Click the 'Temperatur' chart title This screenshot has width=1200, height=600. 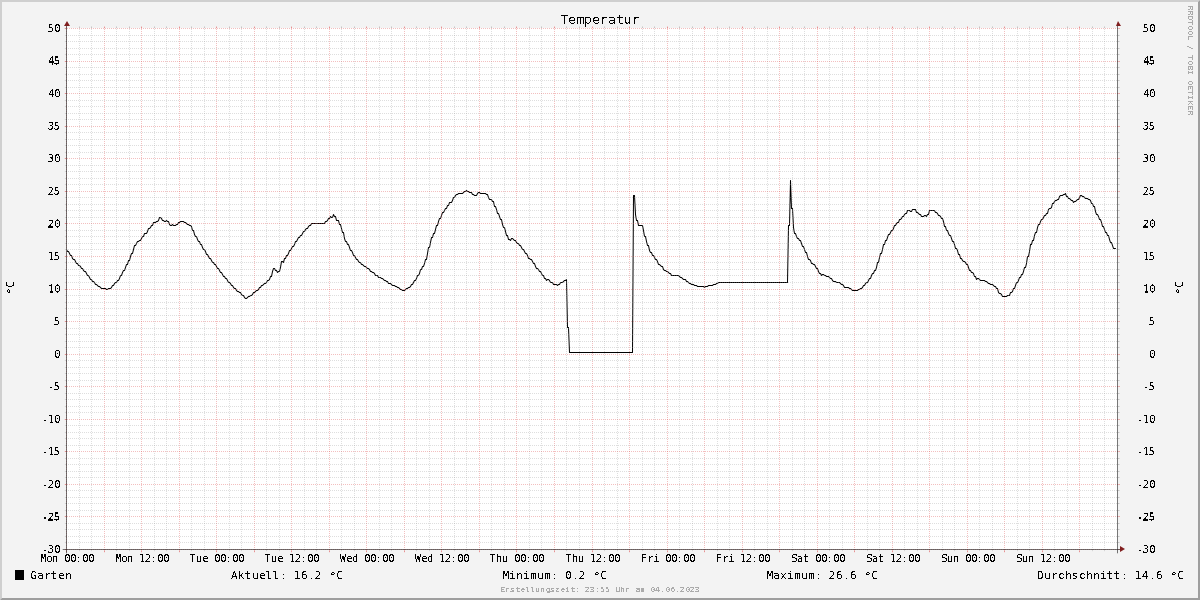tap(600, 19)
